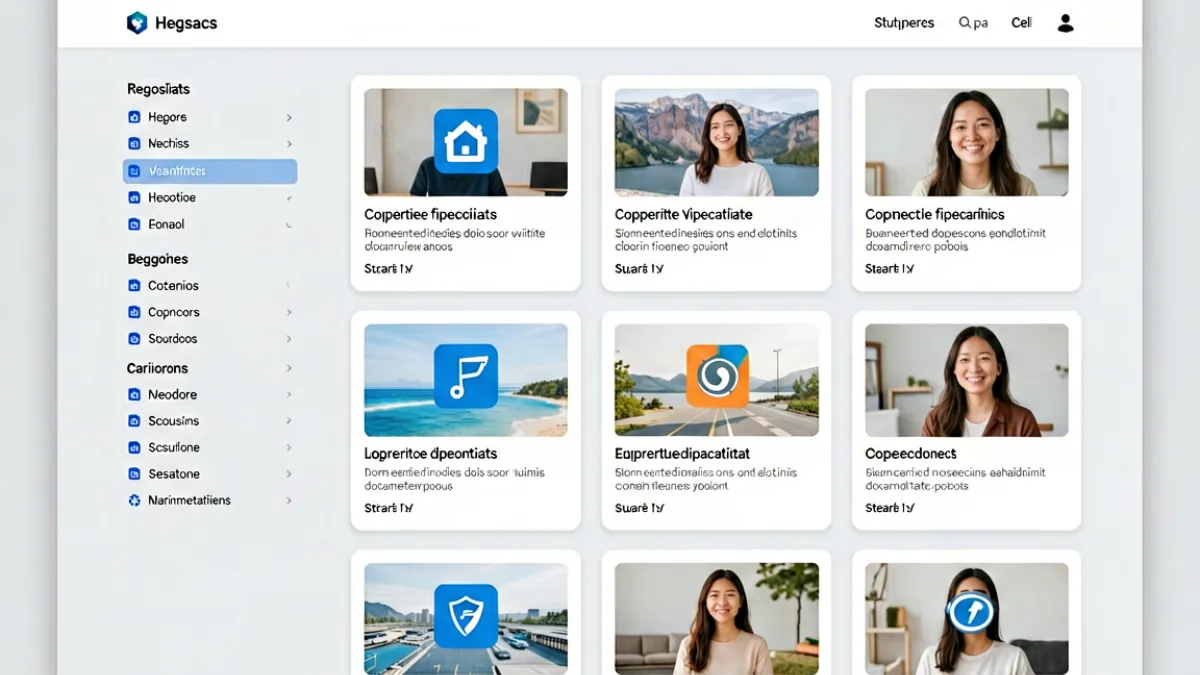Click the circular lightning bolt icon
1200x675 pixels.
point(971,612)
